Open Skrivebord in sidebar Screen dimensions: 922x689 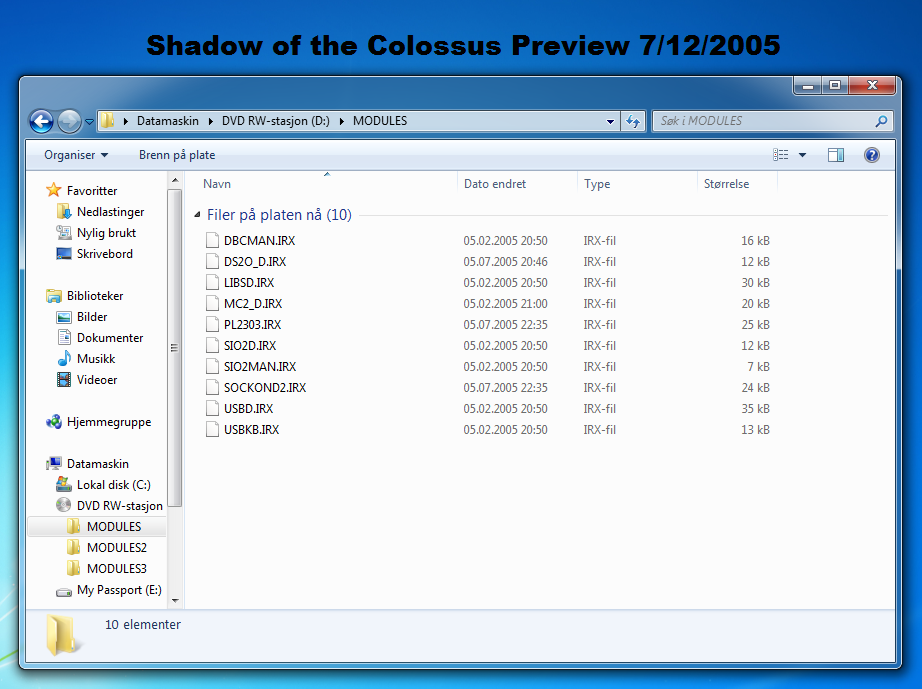pyautogui.click(x=105, y=254)
